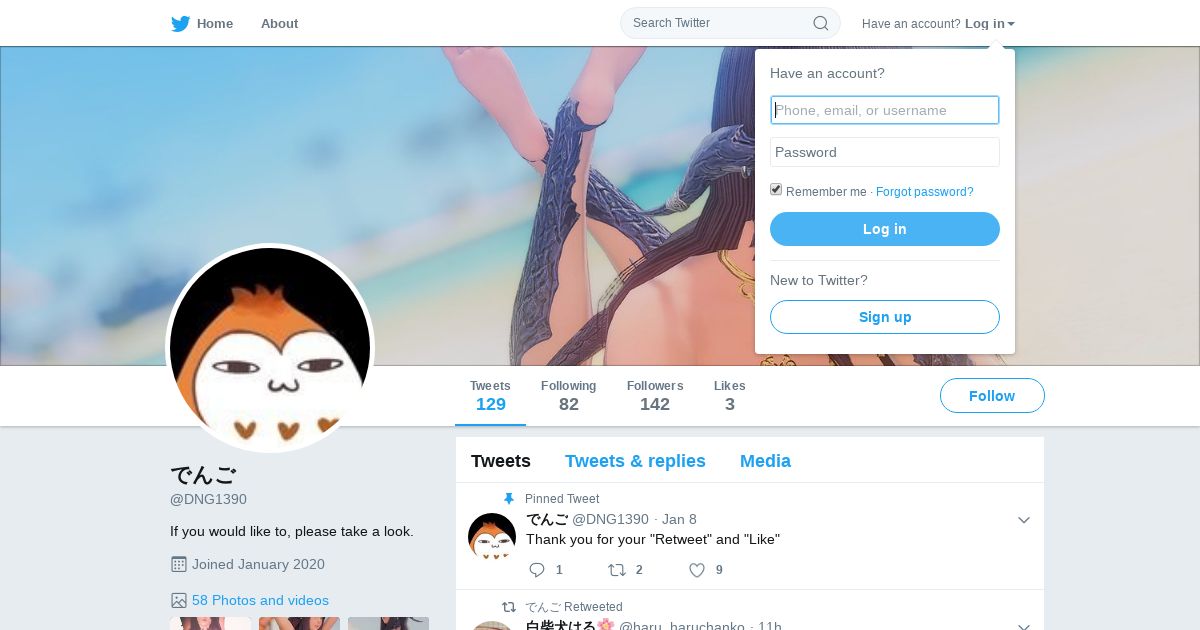The height and width of the screenshot is (630, 1200).
Task: Focus the Password input field
Action: (x=885, y=152)
